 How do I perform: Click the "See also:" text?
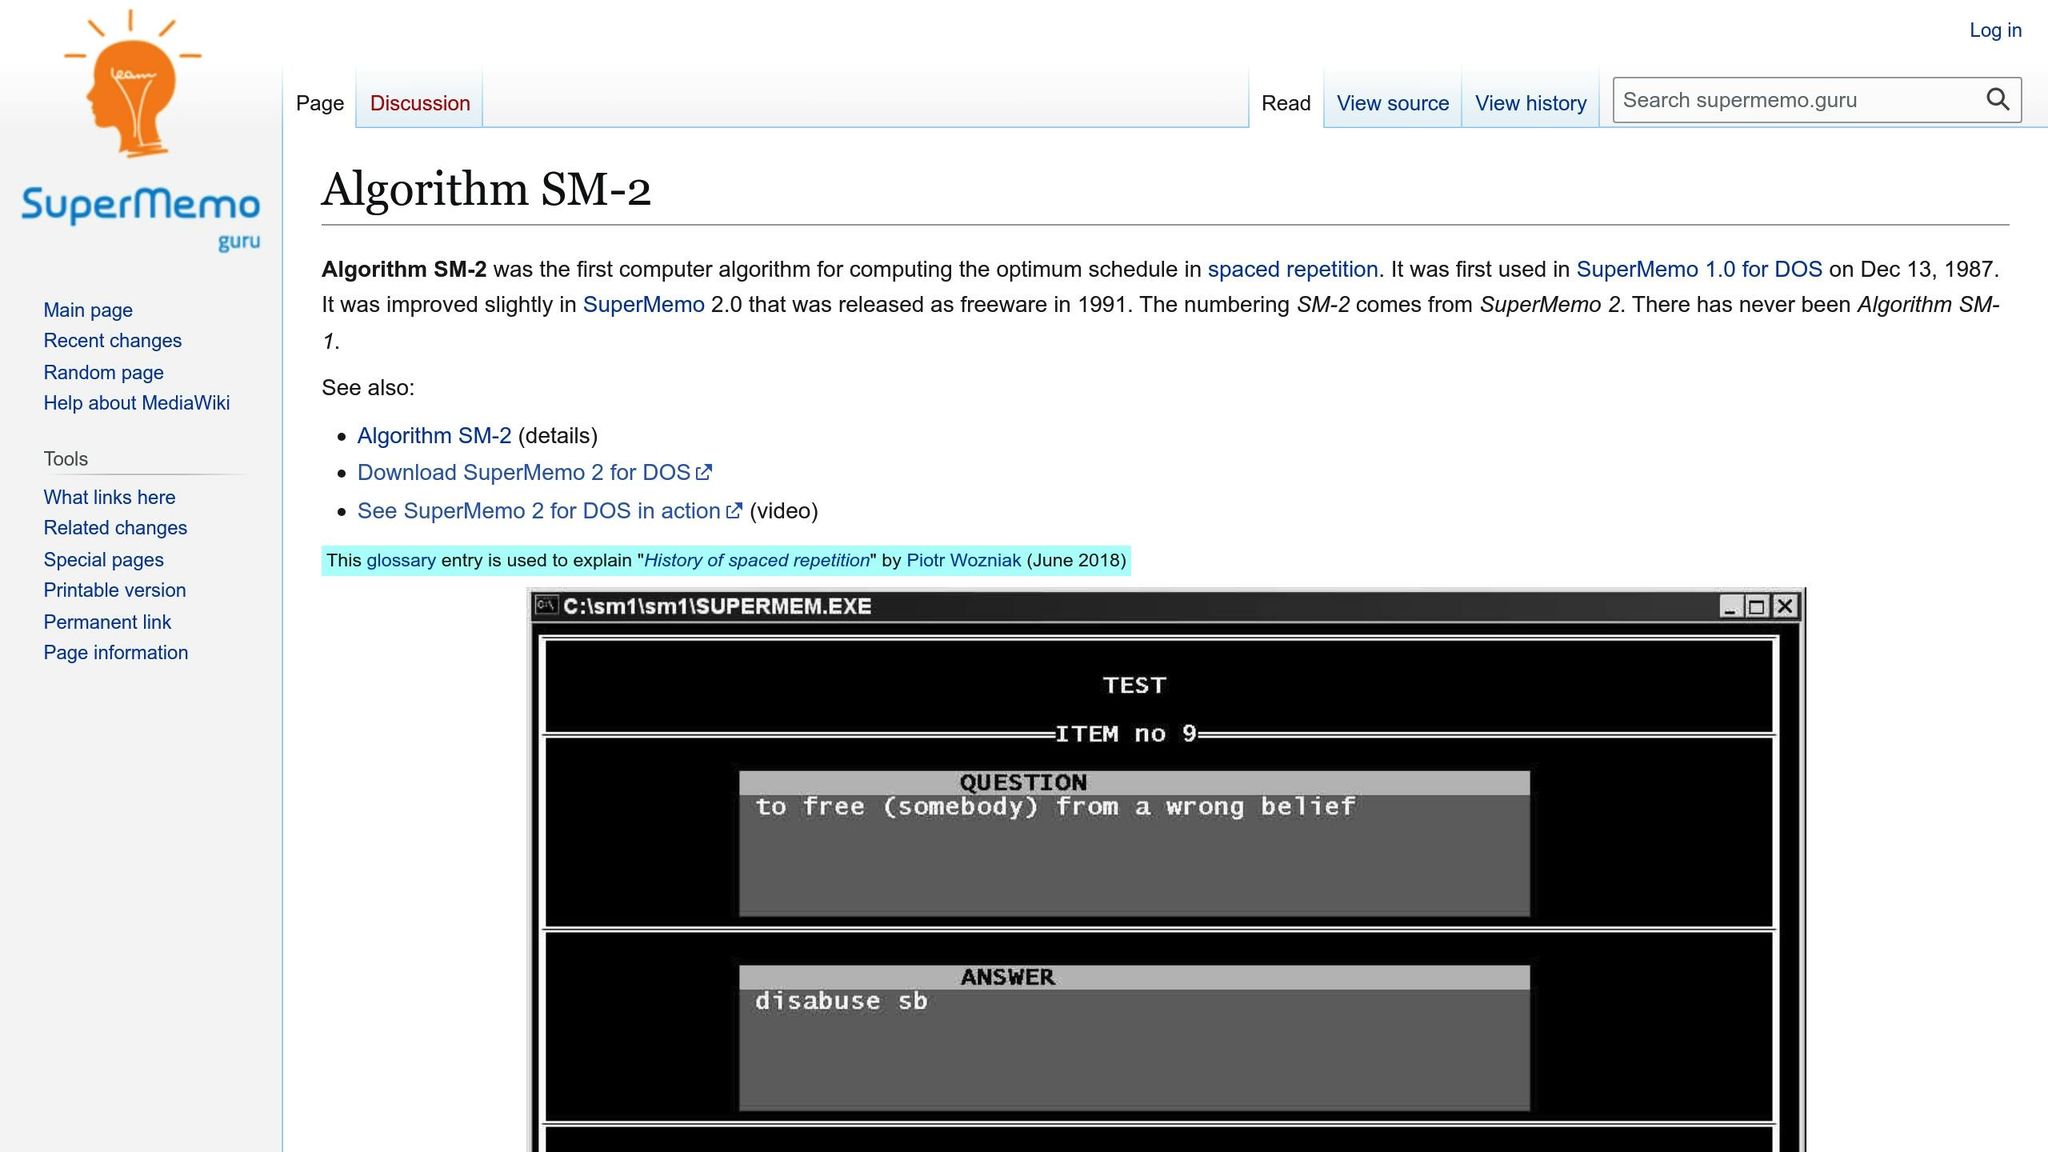tap(367, 388)
